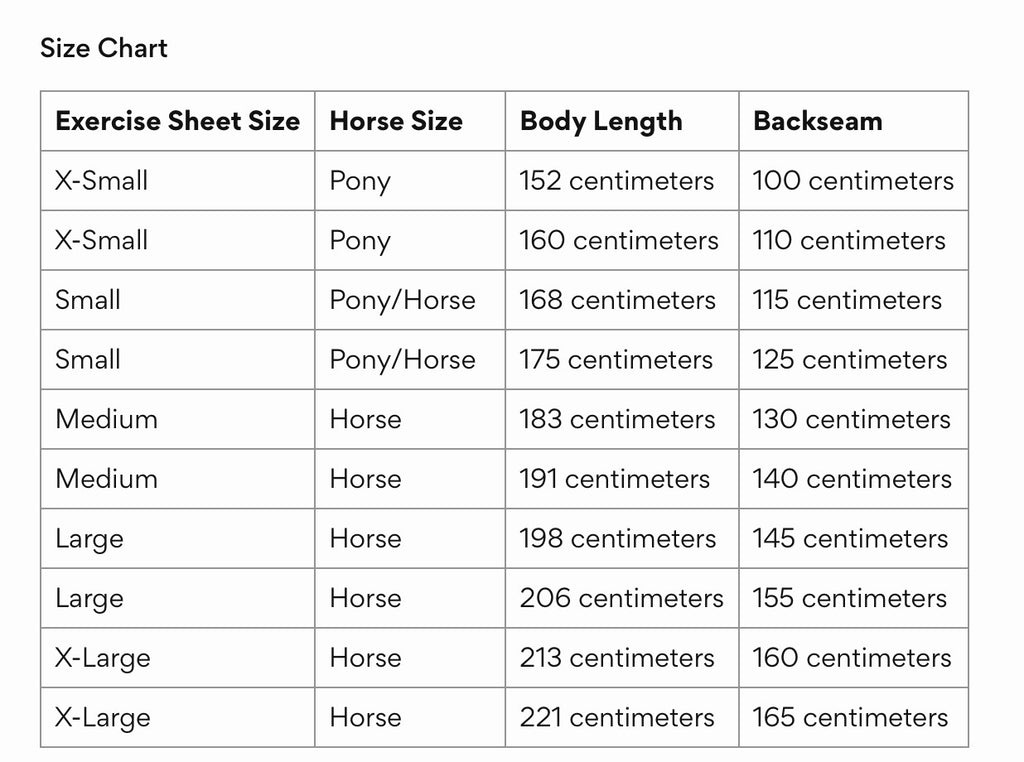Click the Body Length column header
The width and height of the screenshot is (1024, 762).
pyautogui.click(x=622, y=121)
